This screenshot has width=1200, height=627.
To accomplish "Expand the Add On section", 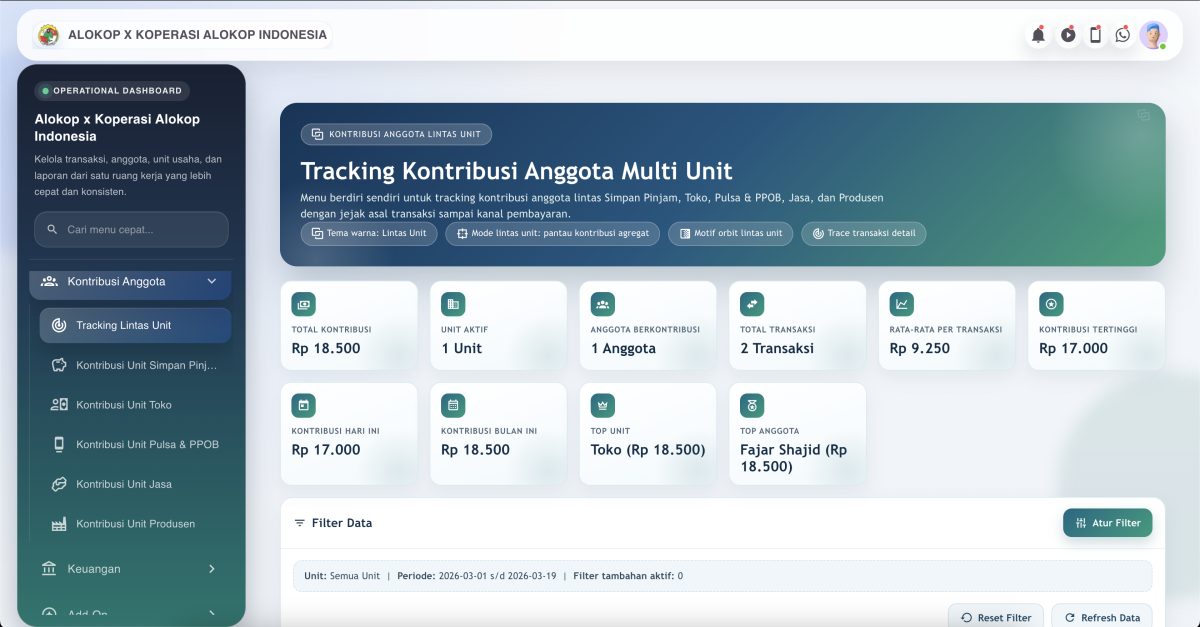I will coord(130,612).
